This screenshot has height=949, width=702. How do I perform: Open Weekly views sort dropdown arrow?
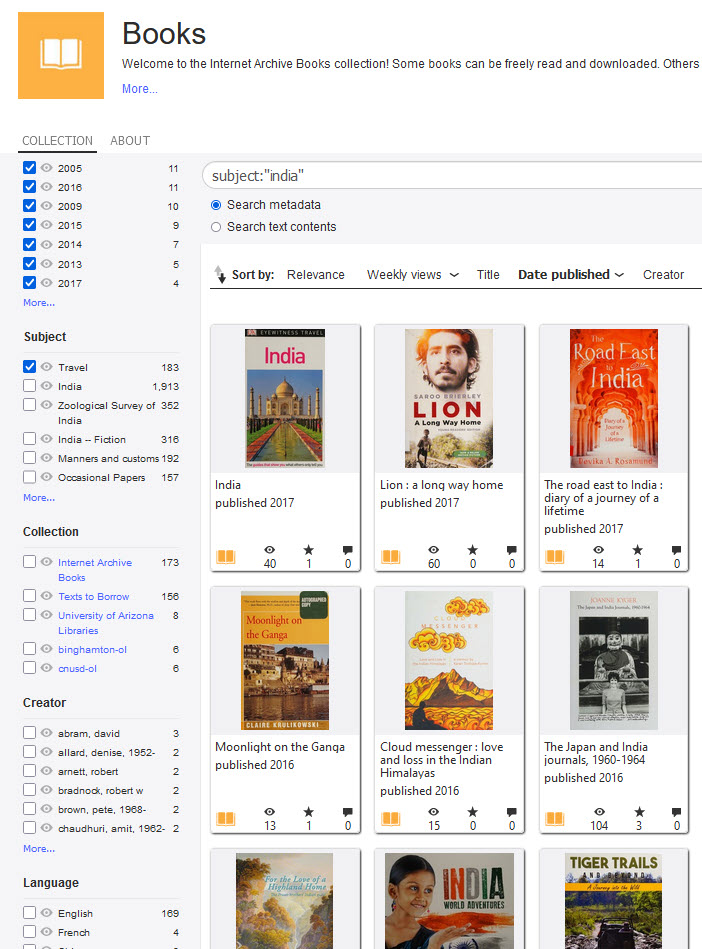click(454, 275)
